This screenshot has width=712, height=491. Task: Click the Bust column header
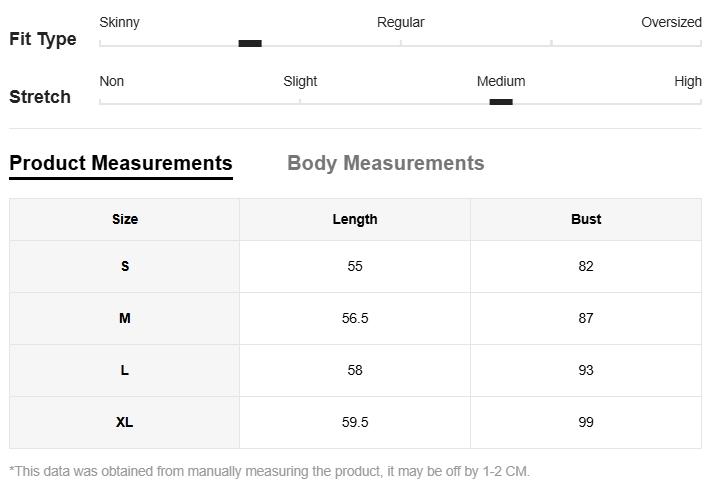586,219
